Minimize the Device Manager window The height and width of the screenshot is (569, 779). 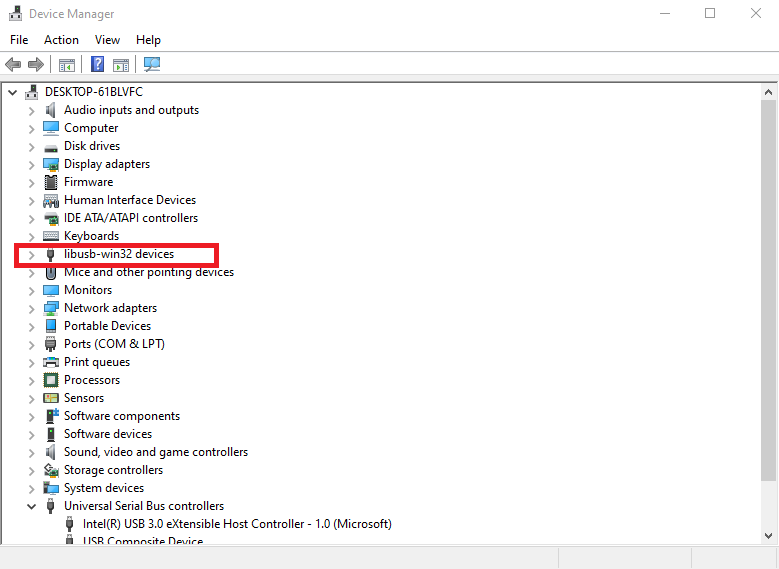coord(665,13)
